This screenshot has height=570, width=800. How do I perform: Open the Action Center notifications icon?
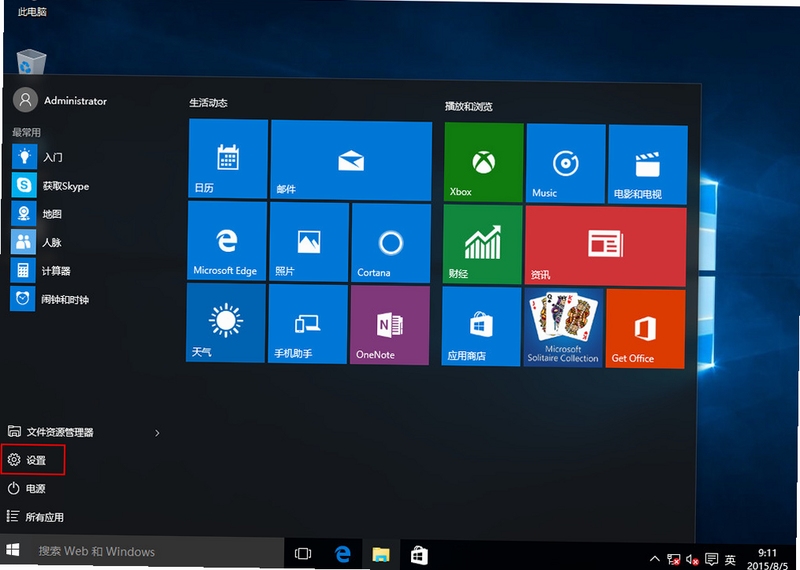click(x=712, y=559)
